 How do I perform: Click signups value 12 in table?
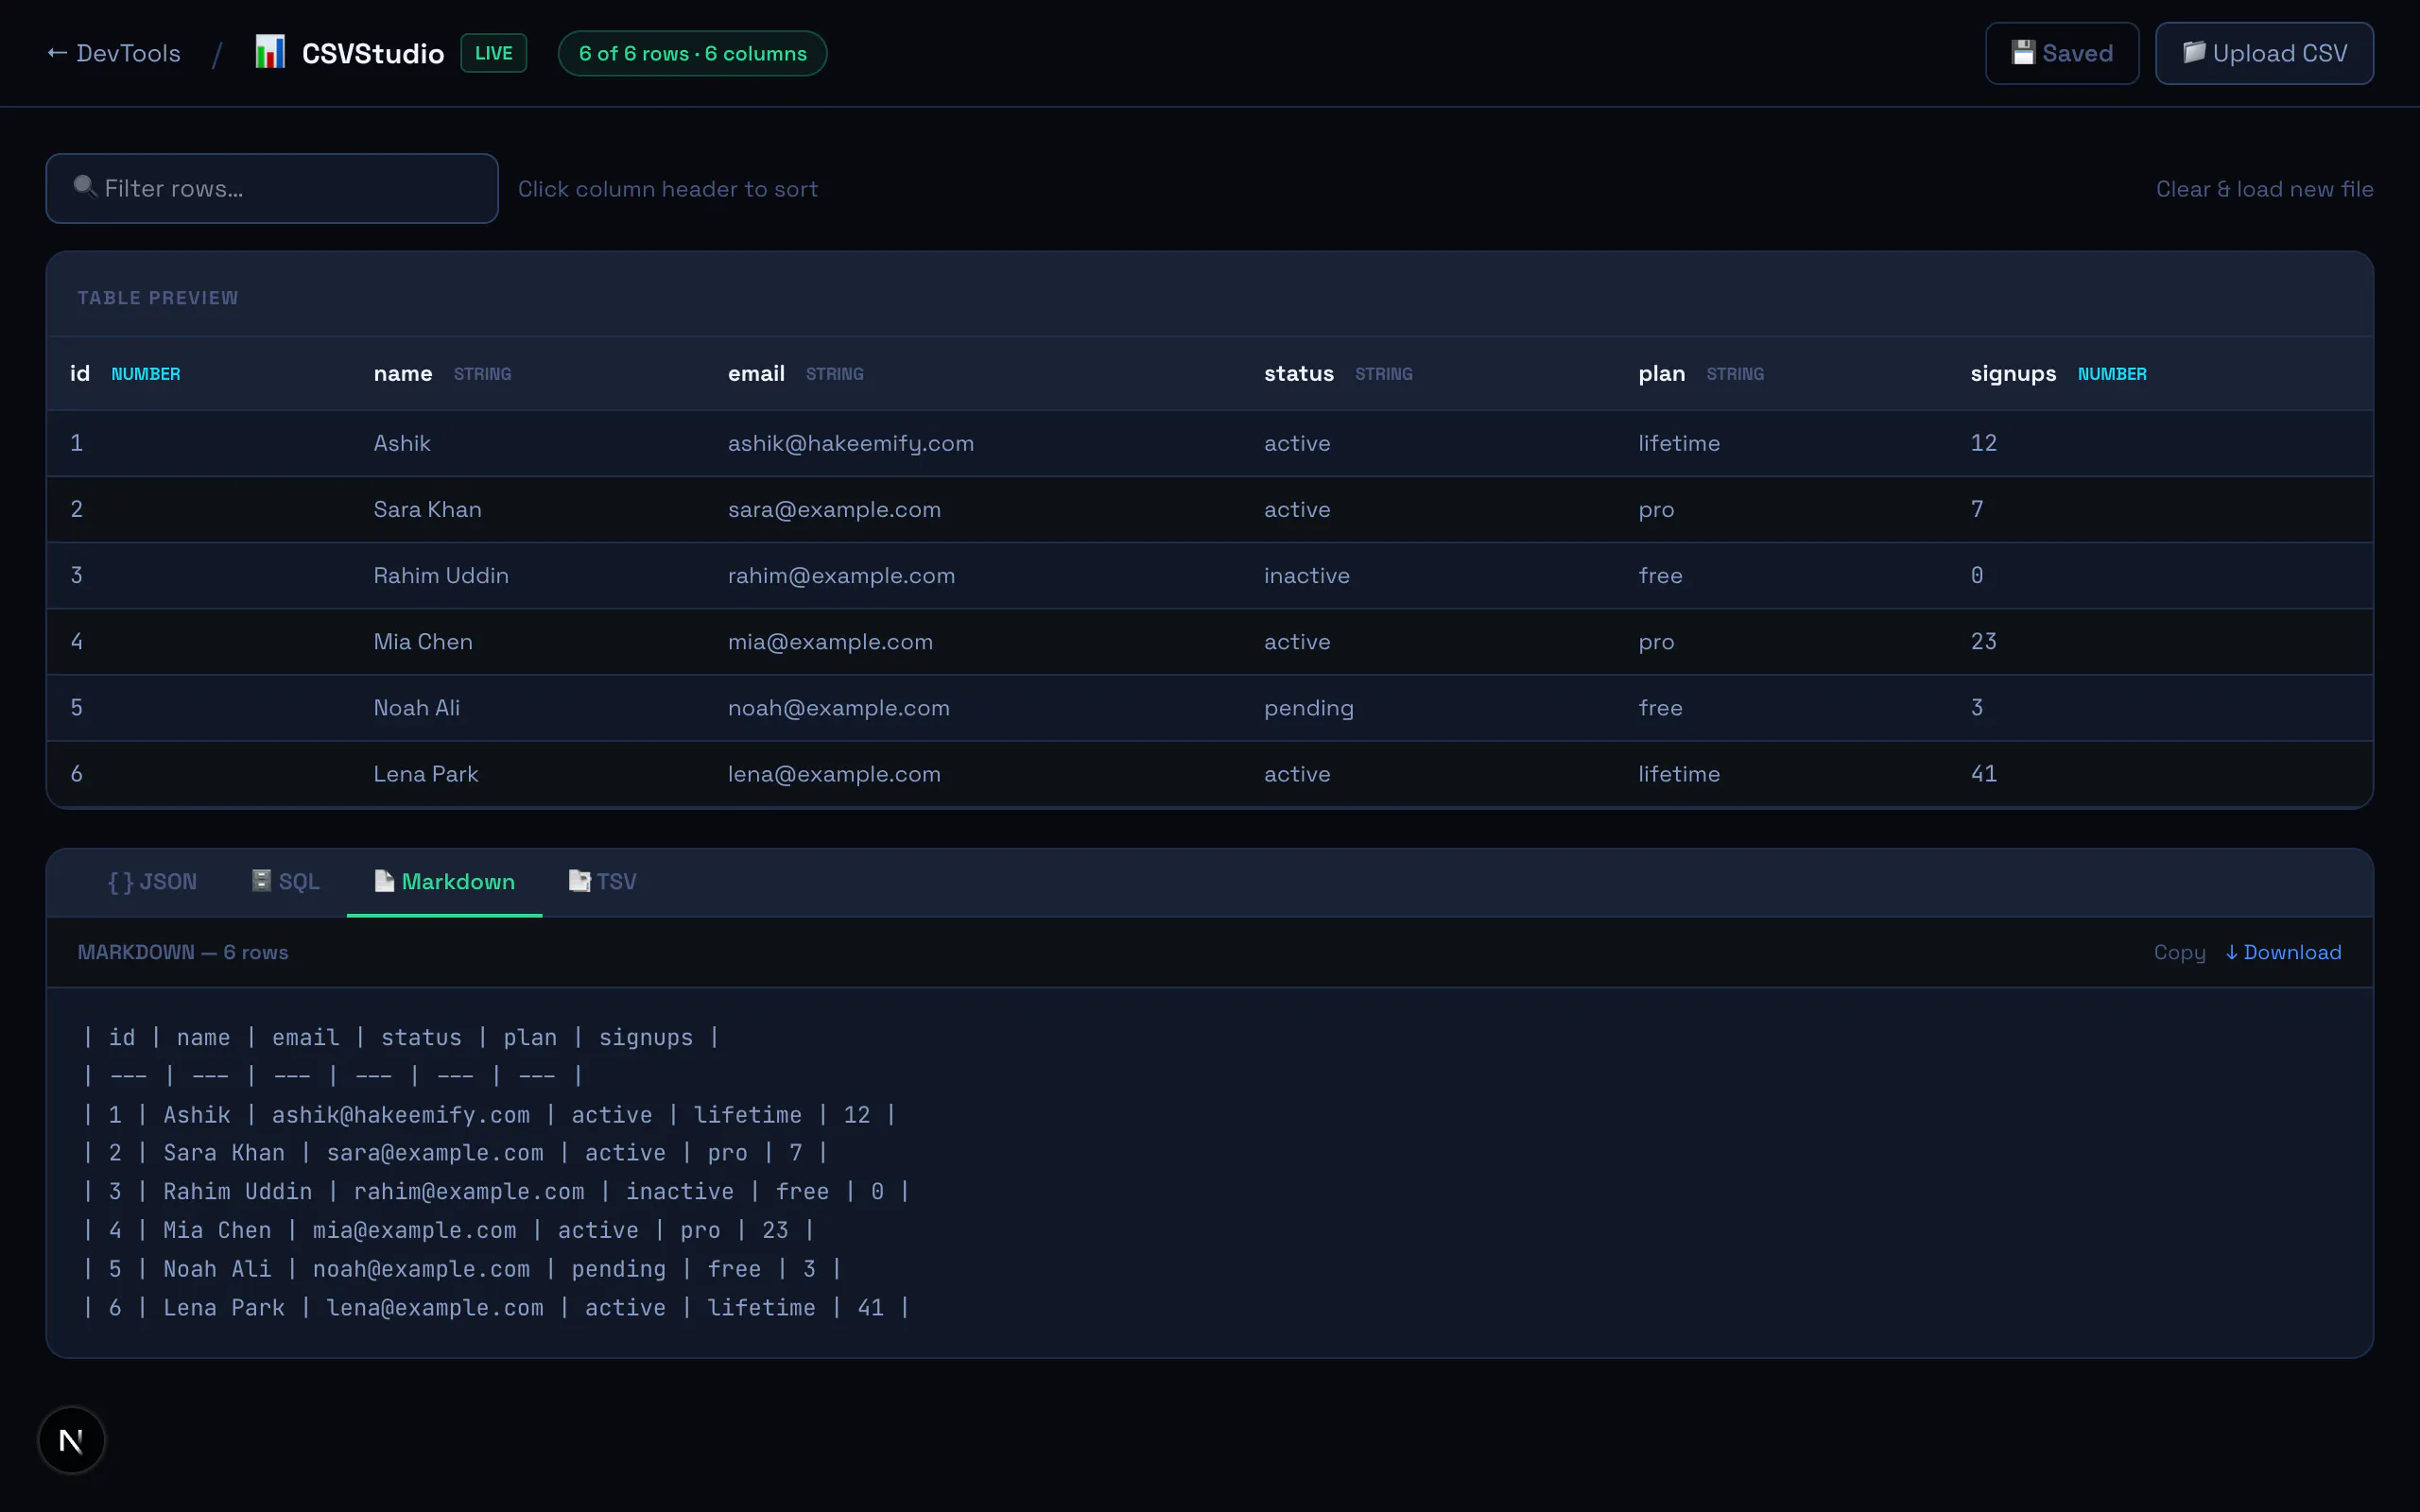1983,443
